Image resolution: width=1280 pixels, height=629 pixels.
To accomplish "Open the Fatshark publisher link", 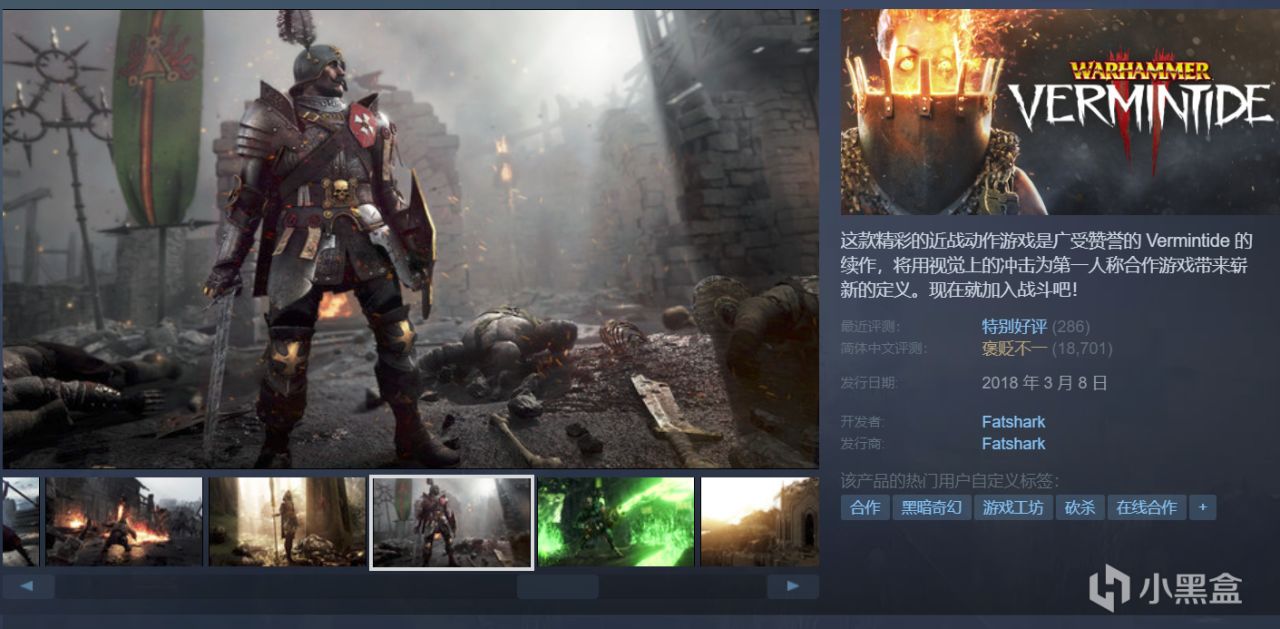I will coord(1013,444).
